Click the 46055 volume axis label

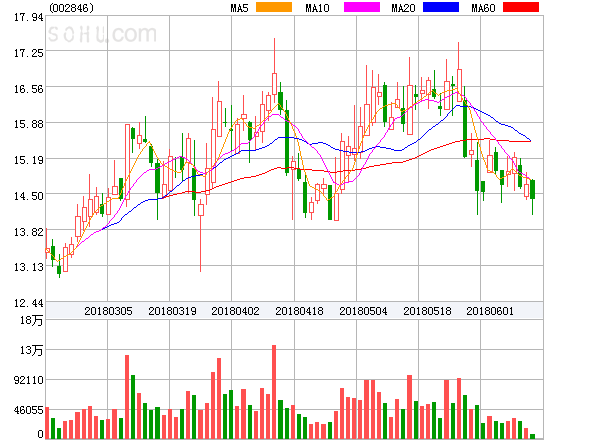coord(29,411)
